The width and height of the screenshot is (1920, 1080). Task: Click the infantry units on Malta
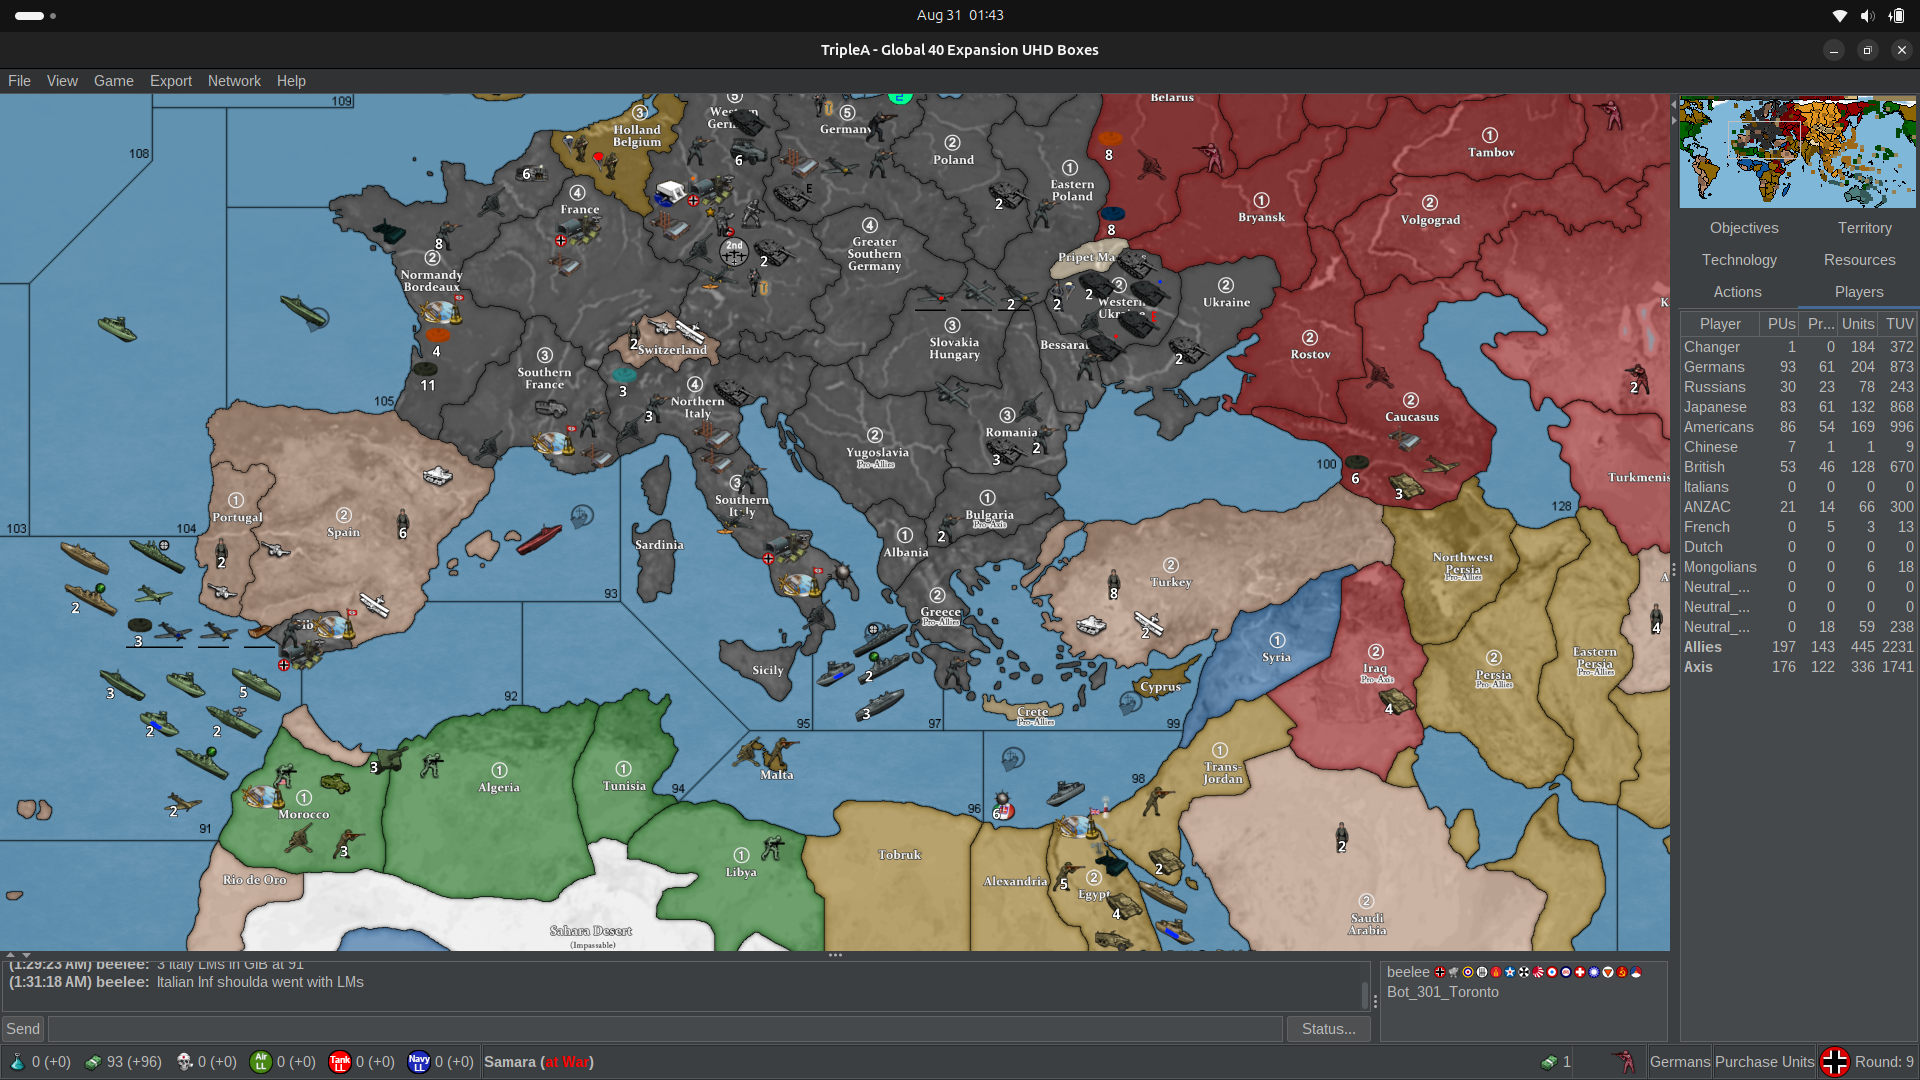[x=767, y=752]
